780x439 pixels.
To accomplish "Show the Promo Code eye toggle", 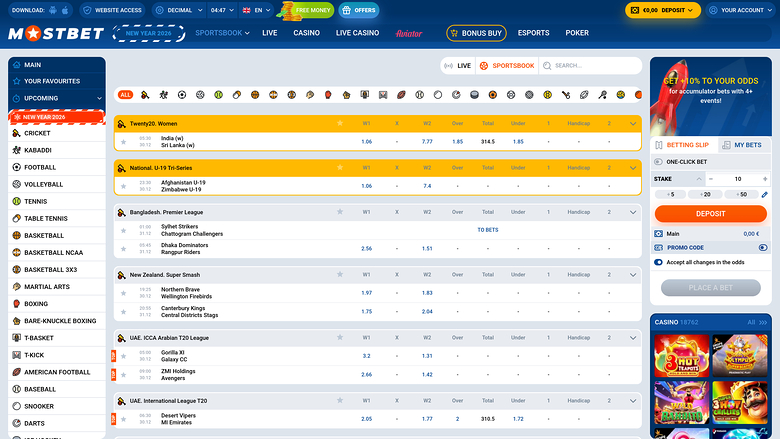I will click(x=763, y=247).
